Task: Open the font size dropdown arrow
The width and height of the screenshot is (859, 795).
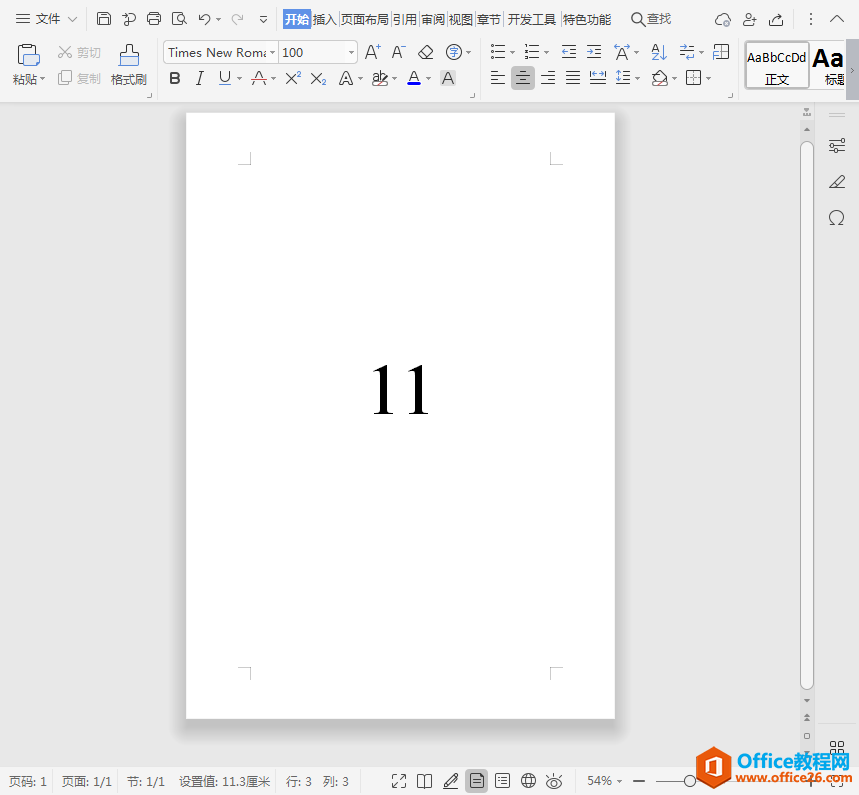Action: point(351,53)
